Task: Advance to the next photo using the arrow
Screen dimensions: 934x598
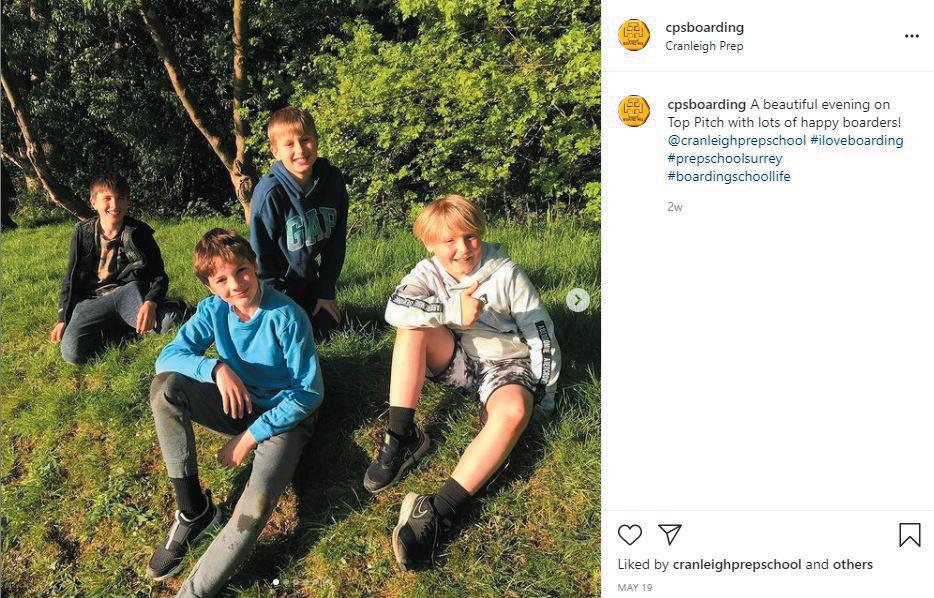Action: (x=577, y=300)
